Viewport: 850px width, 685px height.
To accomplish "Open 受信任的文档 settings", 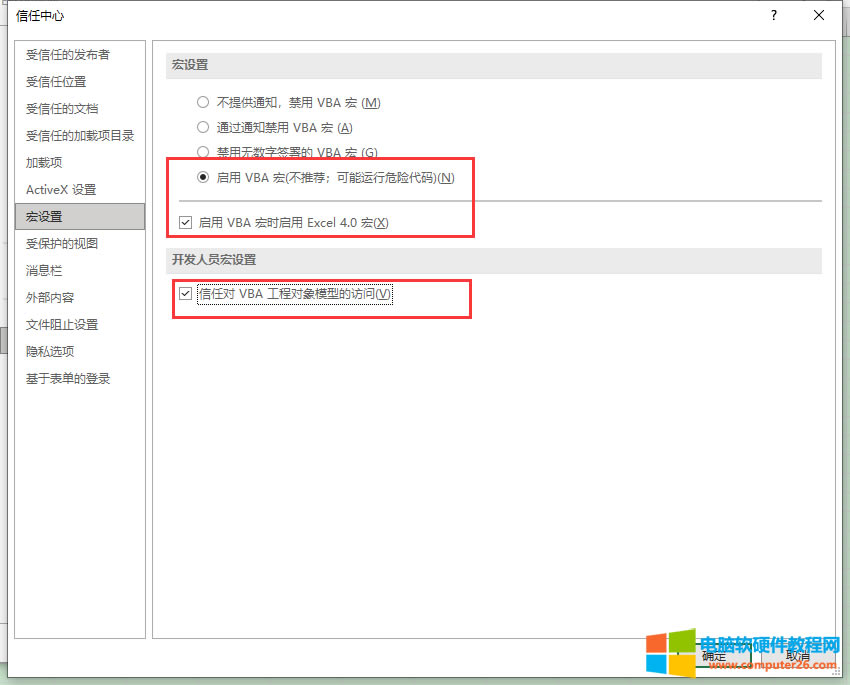I will (62, 109).
